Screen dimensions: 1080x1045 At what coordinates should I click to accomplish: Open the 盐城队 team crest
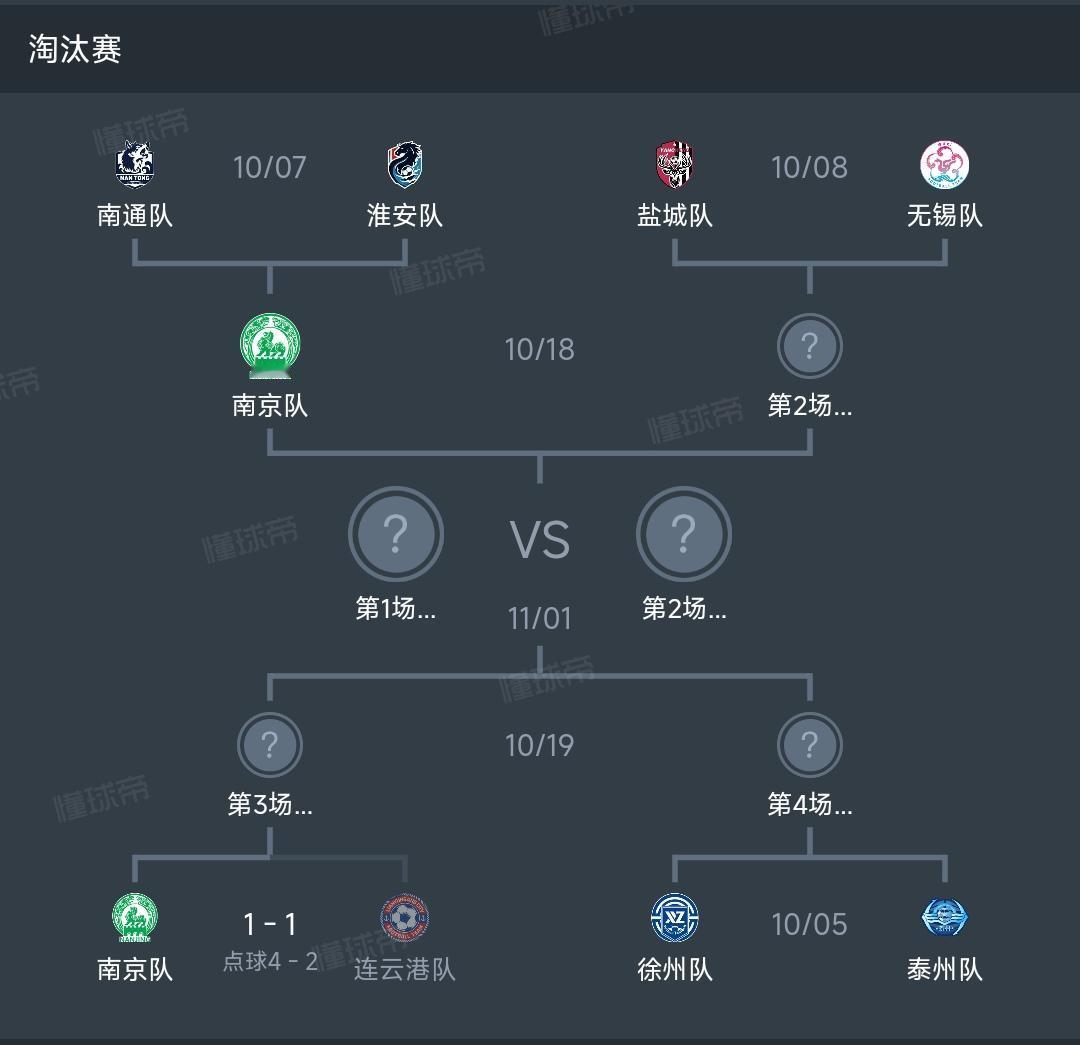(x=675, y=165)
